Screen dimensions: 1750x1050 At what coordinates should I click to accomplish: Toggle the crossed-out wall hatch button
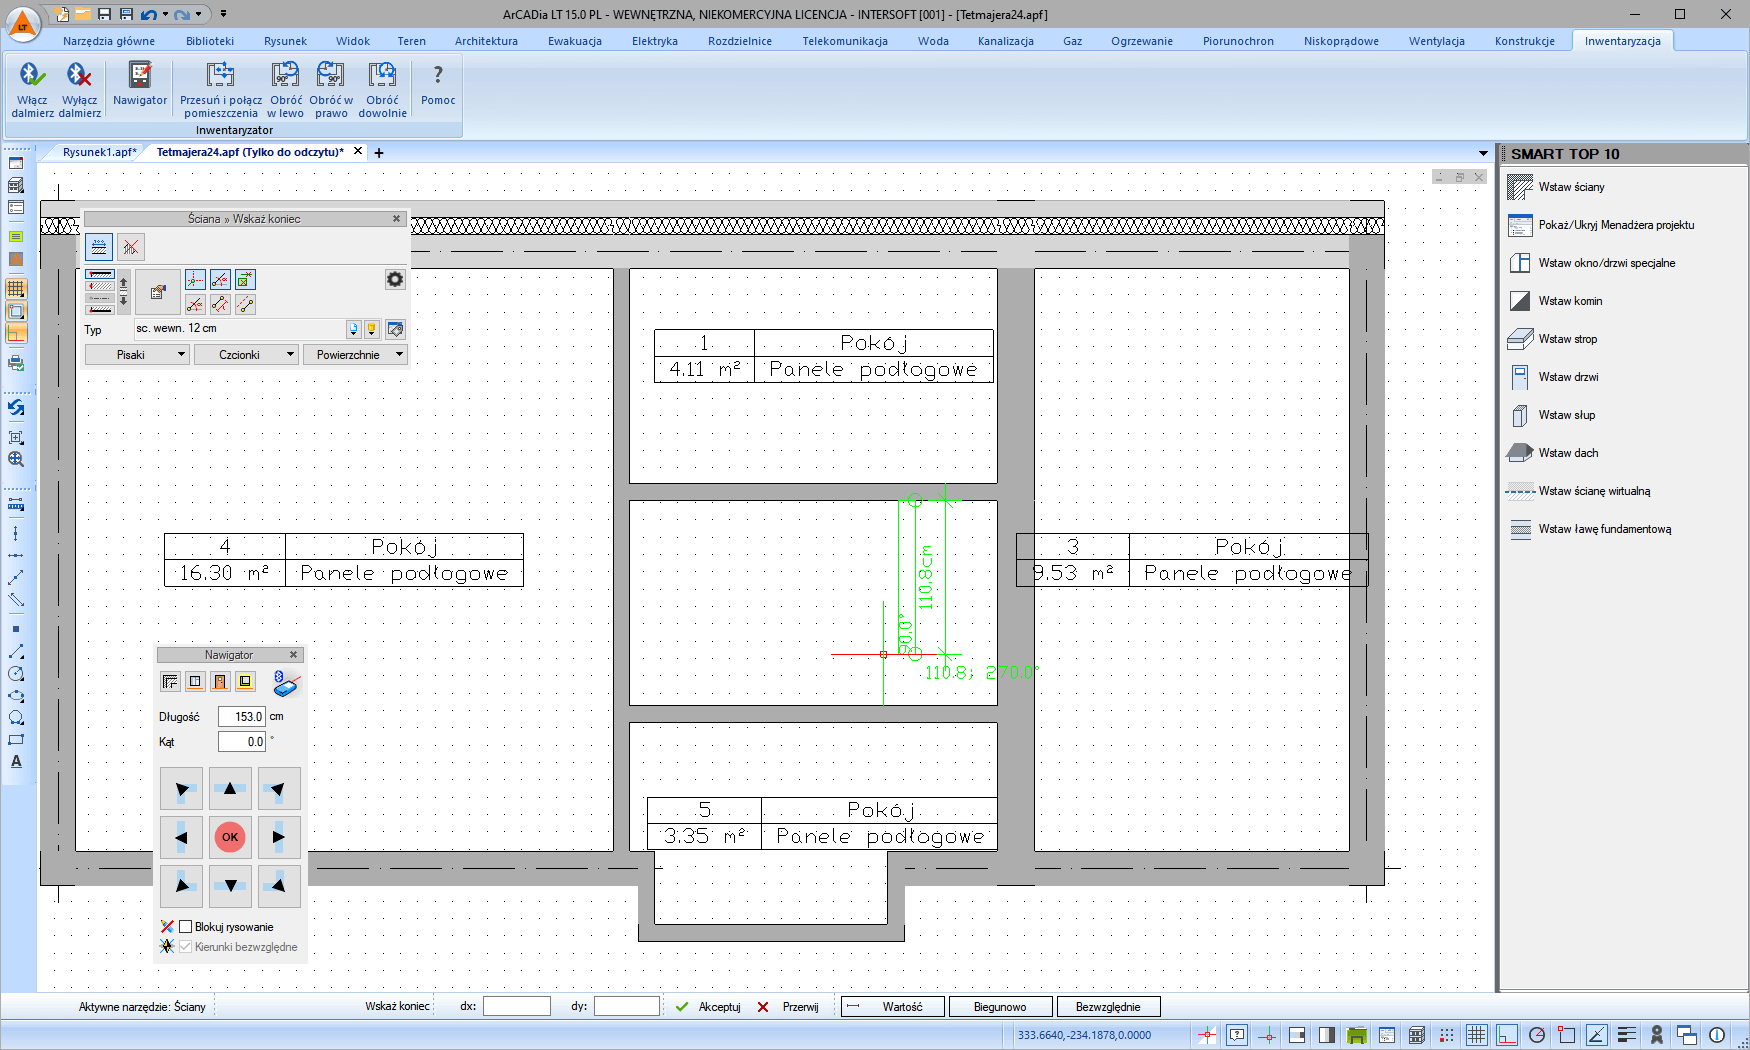tap(131, 247)
